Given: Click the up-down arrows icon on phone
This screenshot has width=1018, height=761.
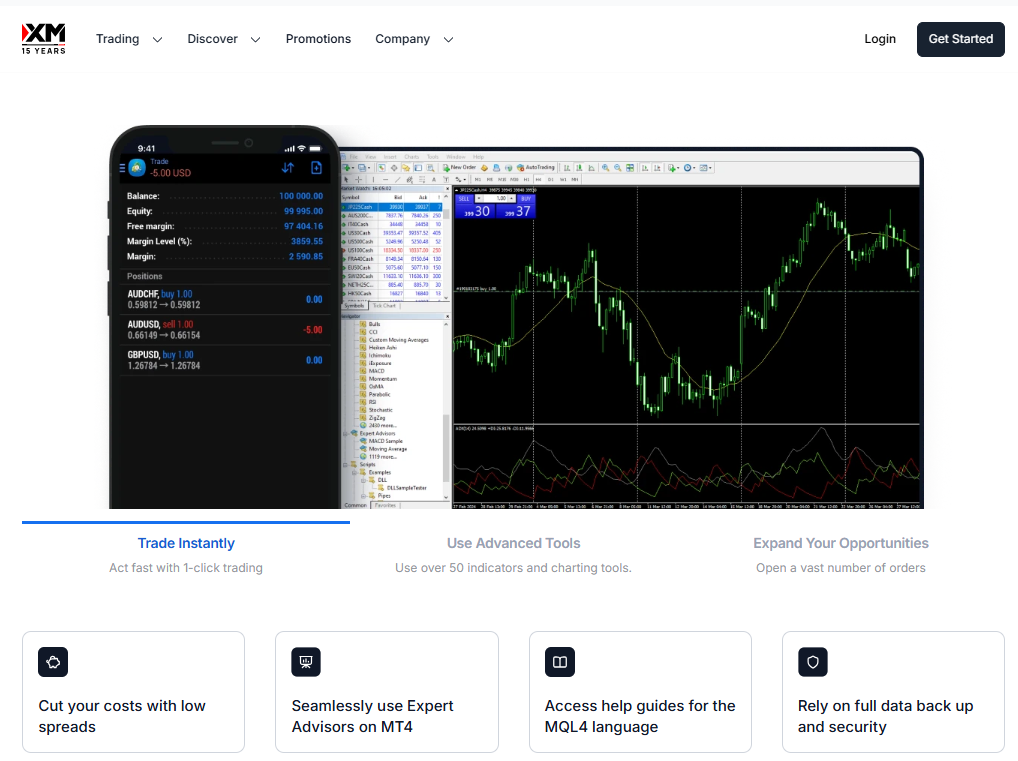Looking at the screenshot, I should click(x=288, y=168).
